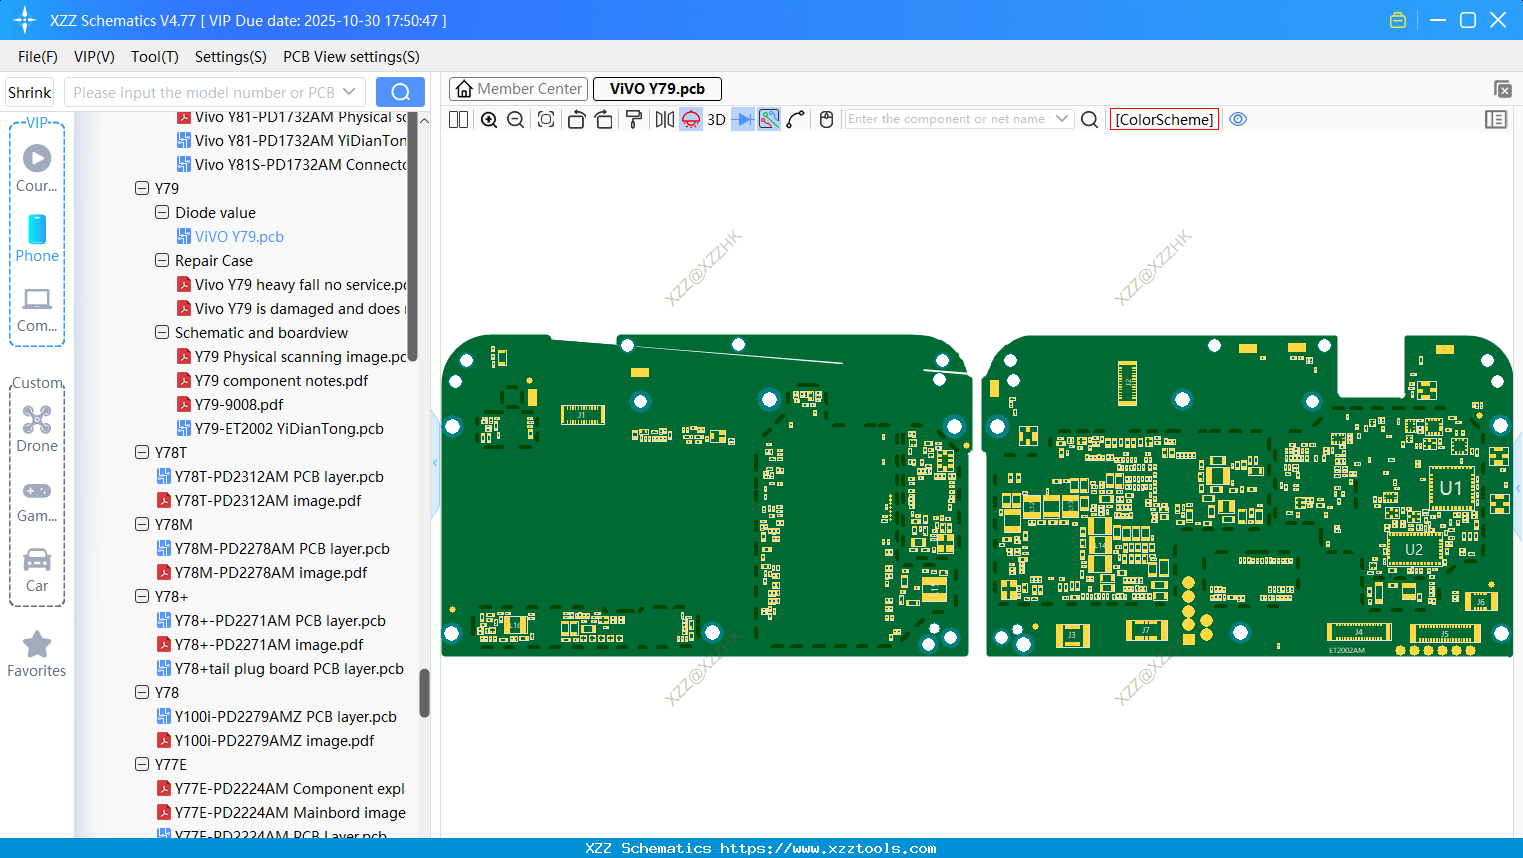The width and height of the screenshot is (1523, 858).
Task: Click the mouse settings icon
Action: pyautogui.click(x=826, y=119)
